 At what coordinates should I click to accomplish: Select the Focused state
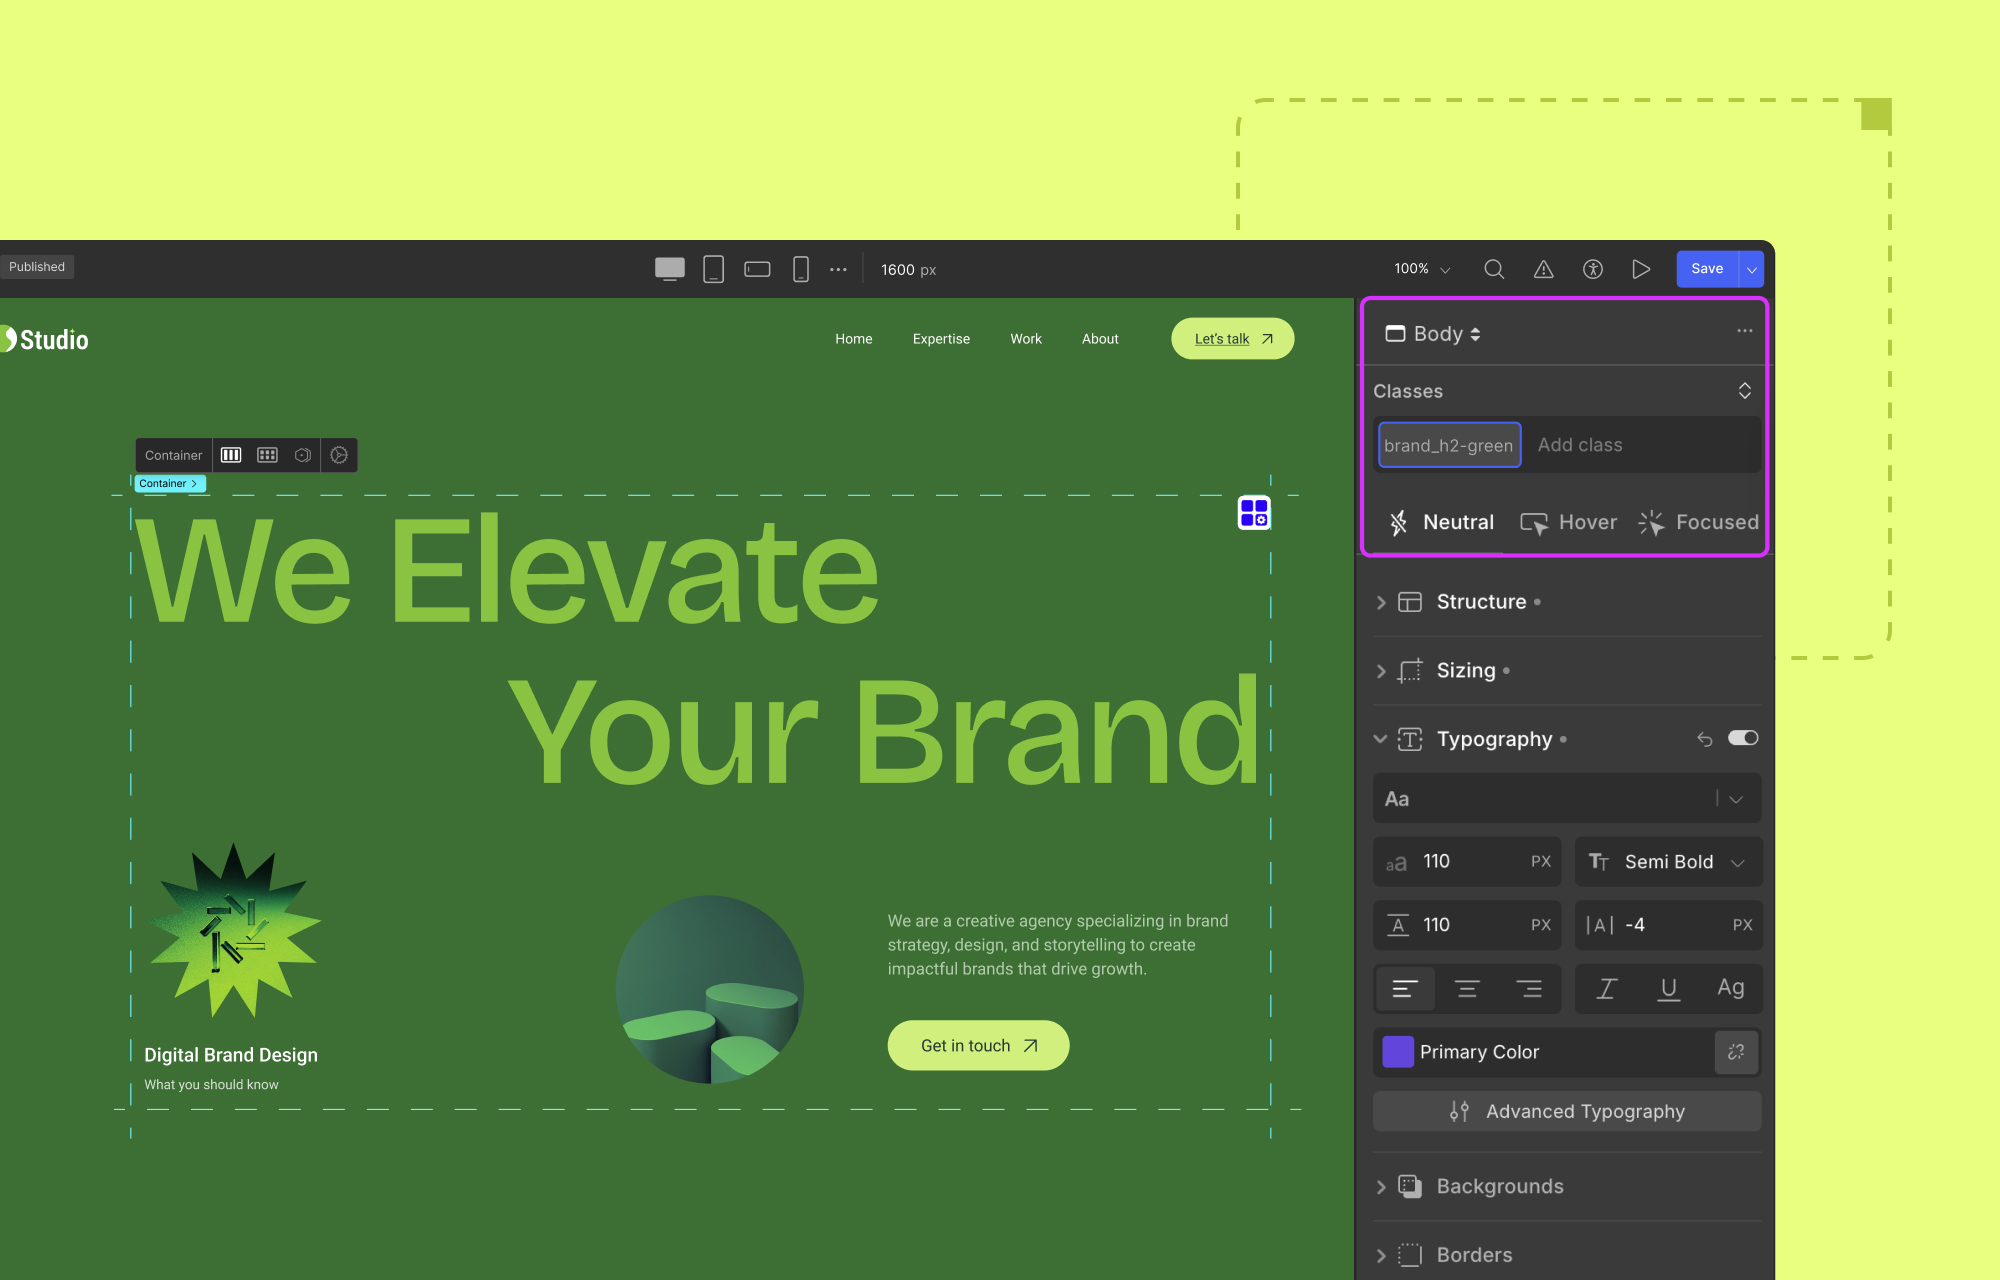tap(1698, 522)
